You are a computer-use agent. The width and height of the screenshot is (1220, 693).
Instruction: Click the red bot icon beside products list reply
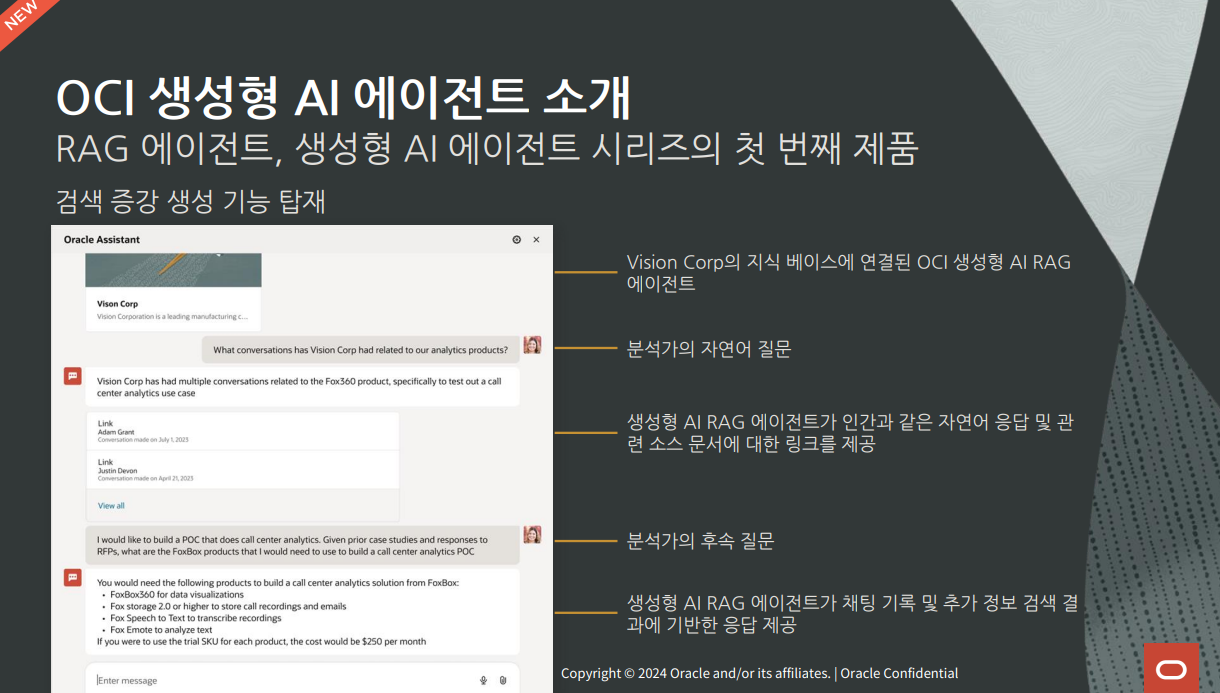[x=72, y=577]
